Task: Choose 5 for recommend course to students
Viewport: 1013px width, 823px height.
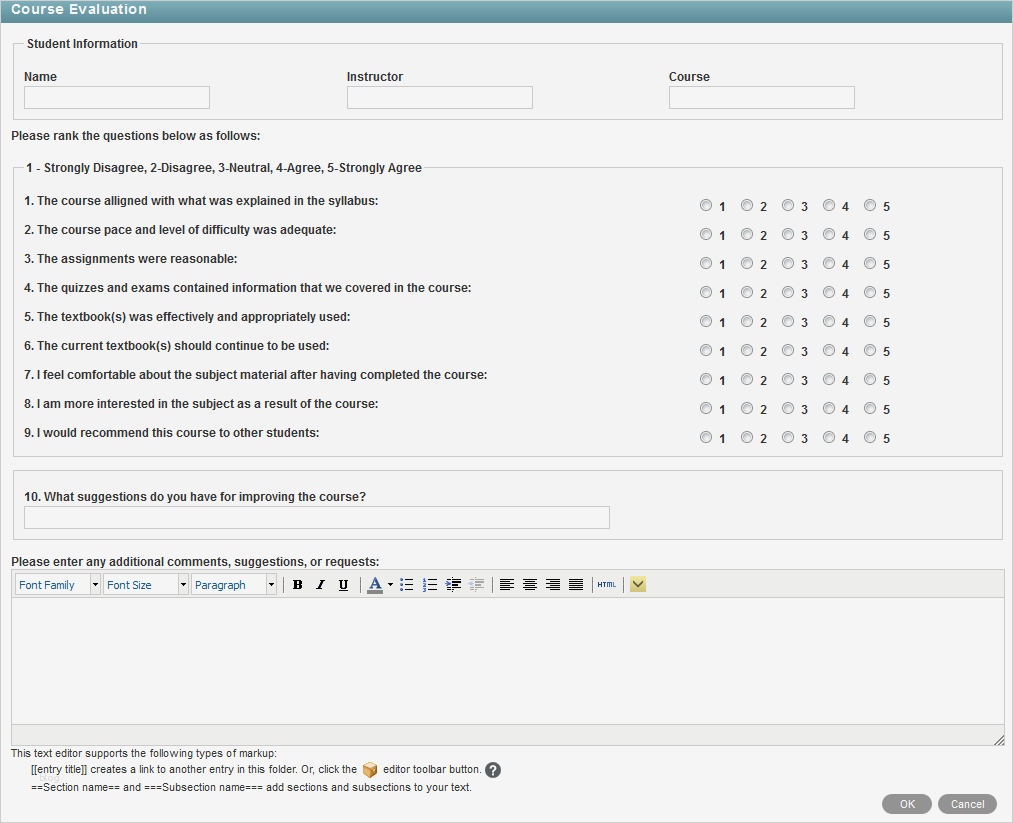Action: coord(870,438)
